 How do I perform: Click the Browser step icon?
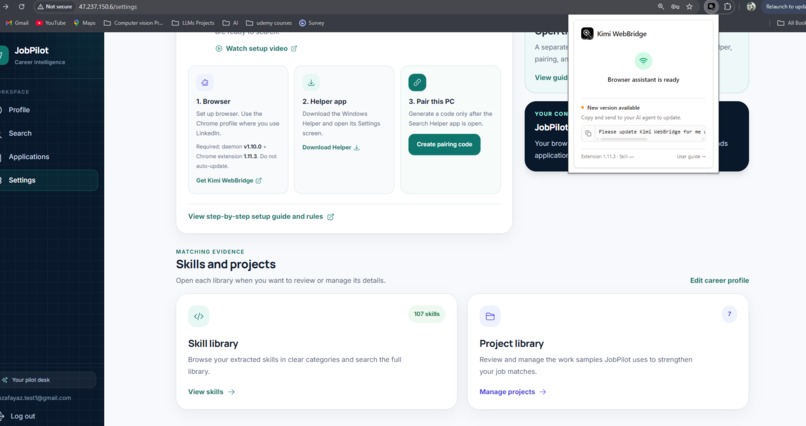pyautogui.click(x=205, y=82)
